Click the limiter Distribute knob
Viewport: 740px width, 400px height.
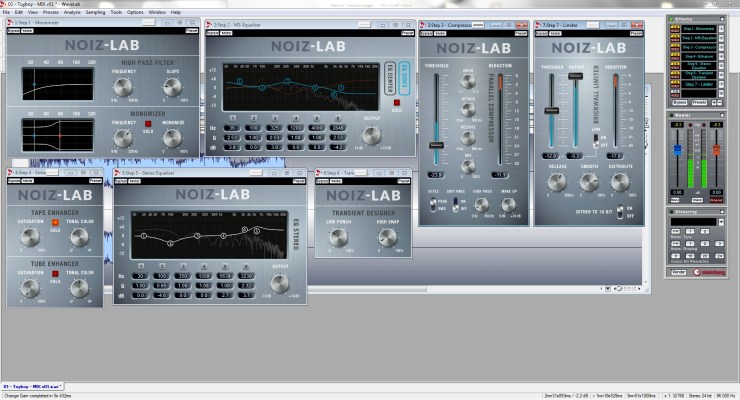point(620,182)
